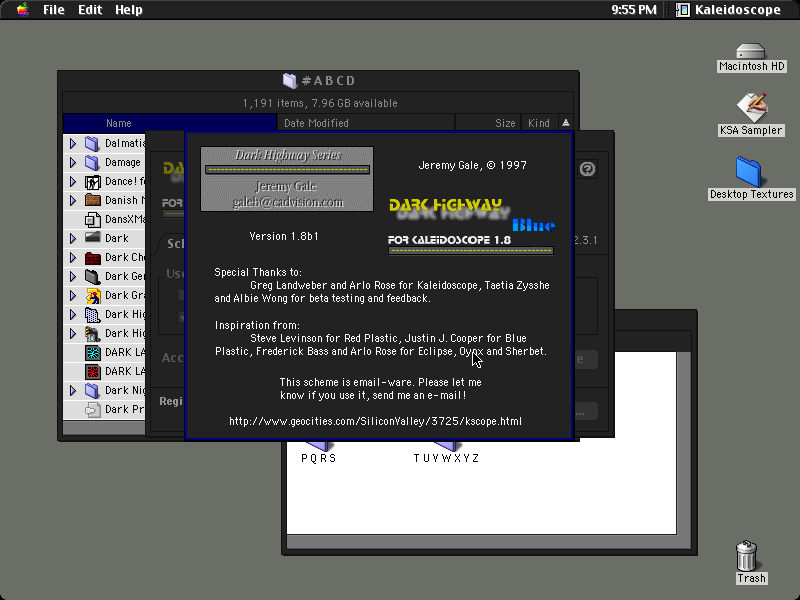This screenshot has width=800, height=600.
Task: Click the Kaleidoscope help question mark icon
Action: point(587,169)
